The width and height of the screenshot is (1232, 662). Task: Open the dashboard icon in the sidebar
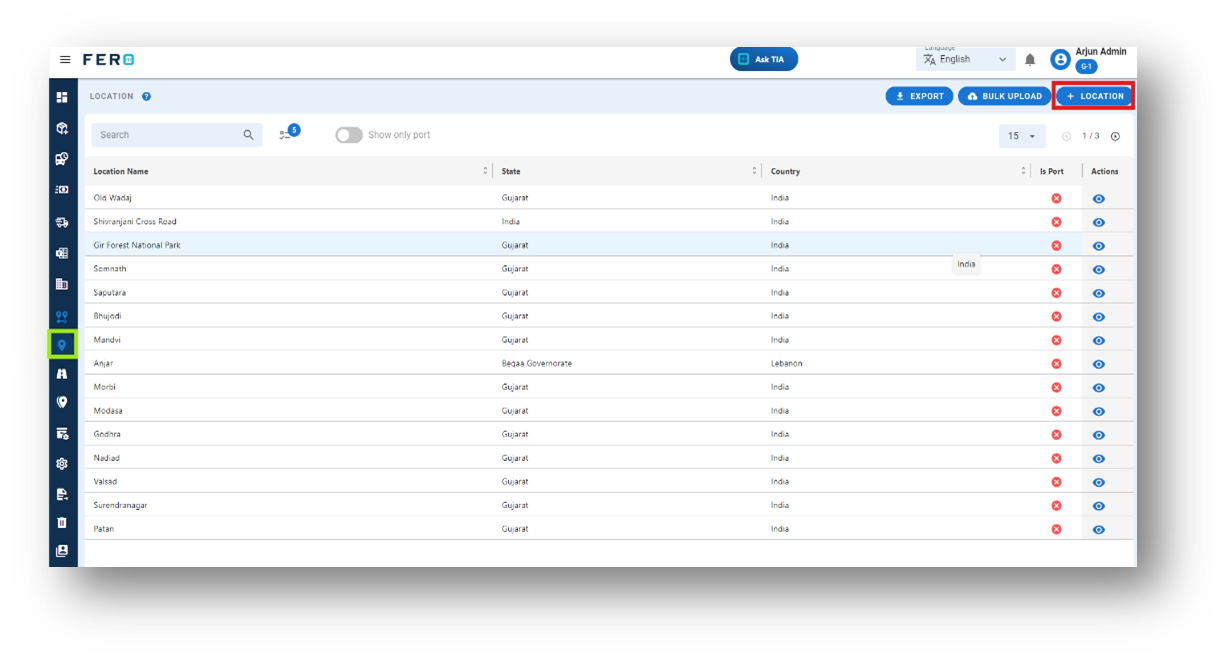tap(62, 97)
